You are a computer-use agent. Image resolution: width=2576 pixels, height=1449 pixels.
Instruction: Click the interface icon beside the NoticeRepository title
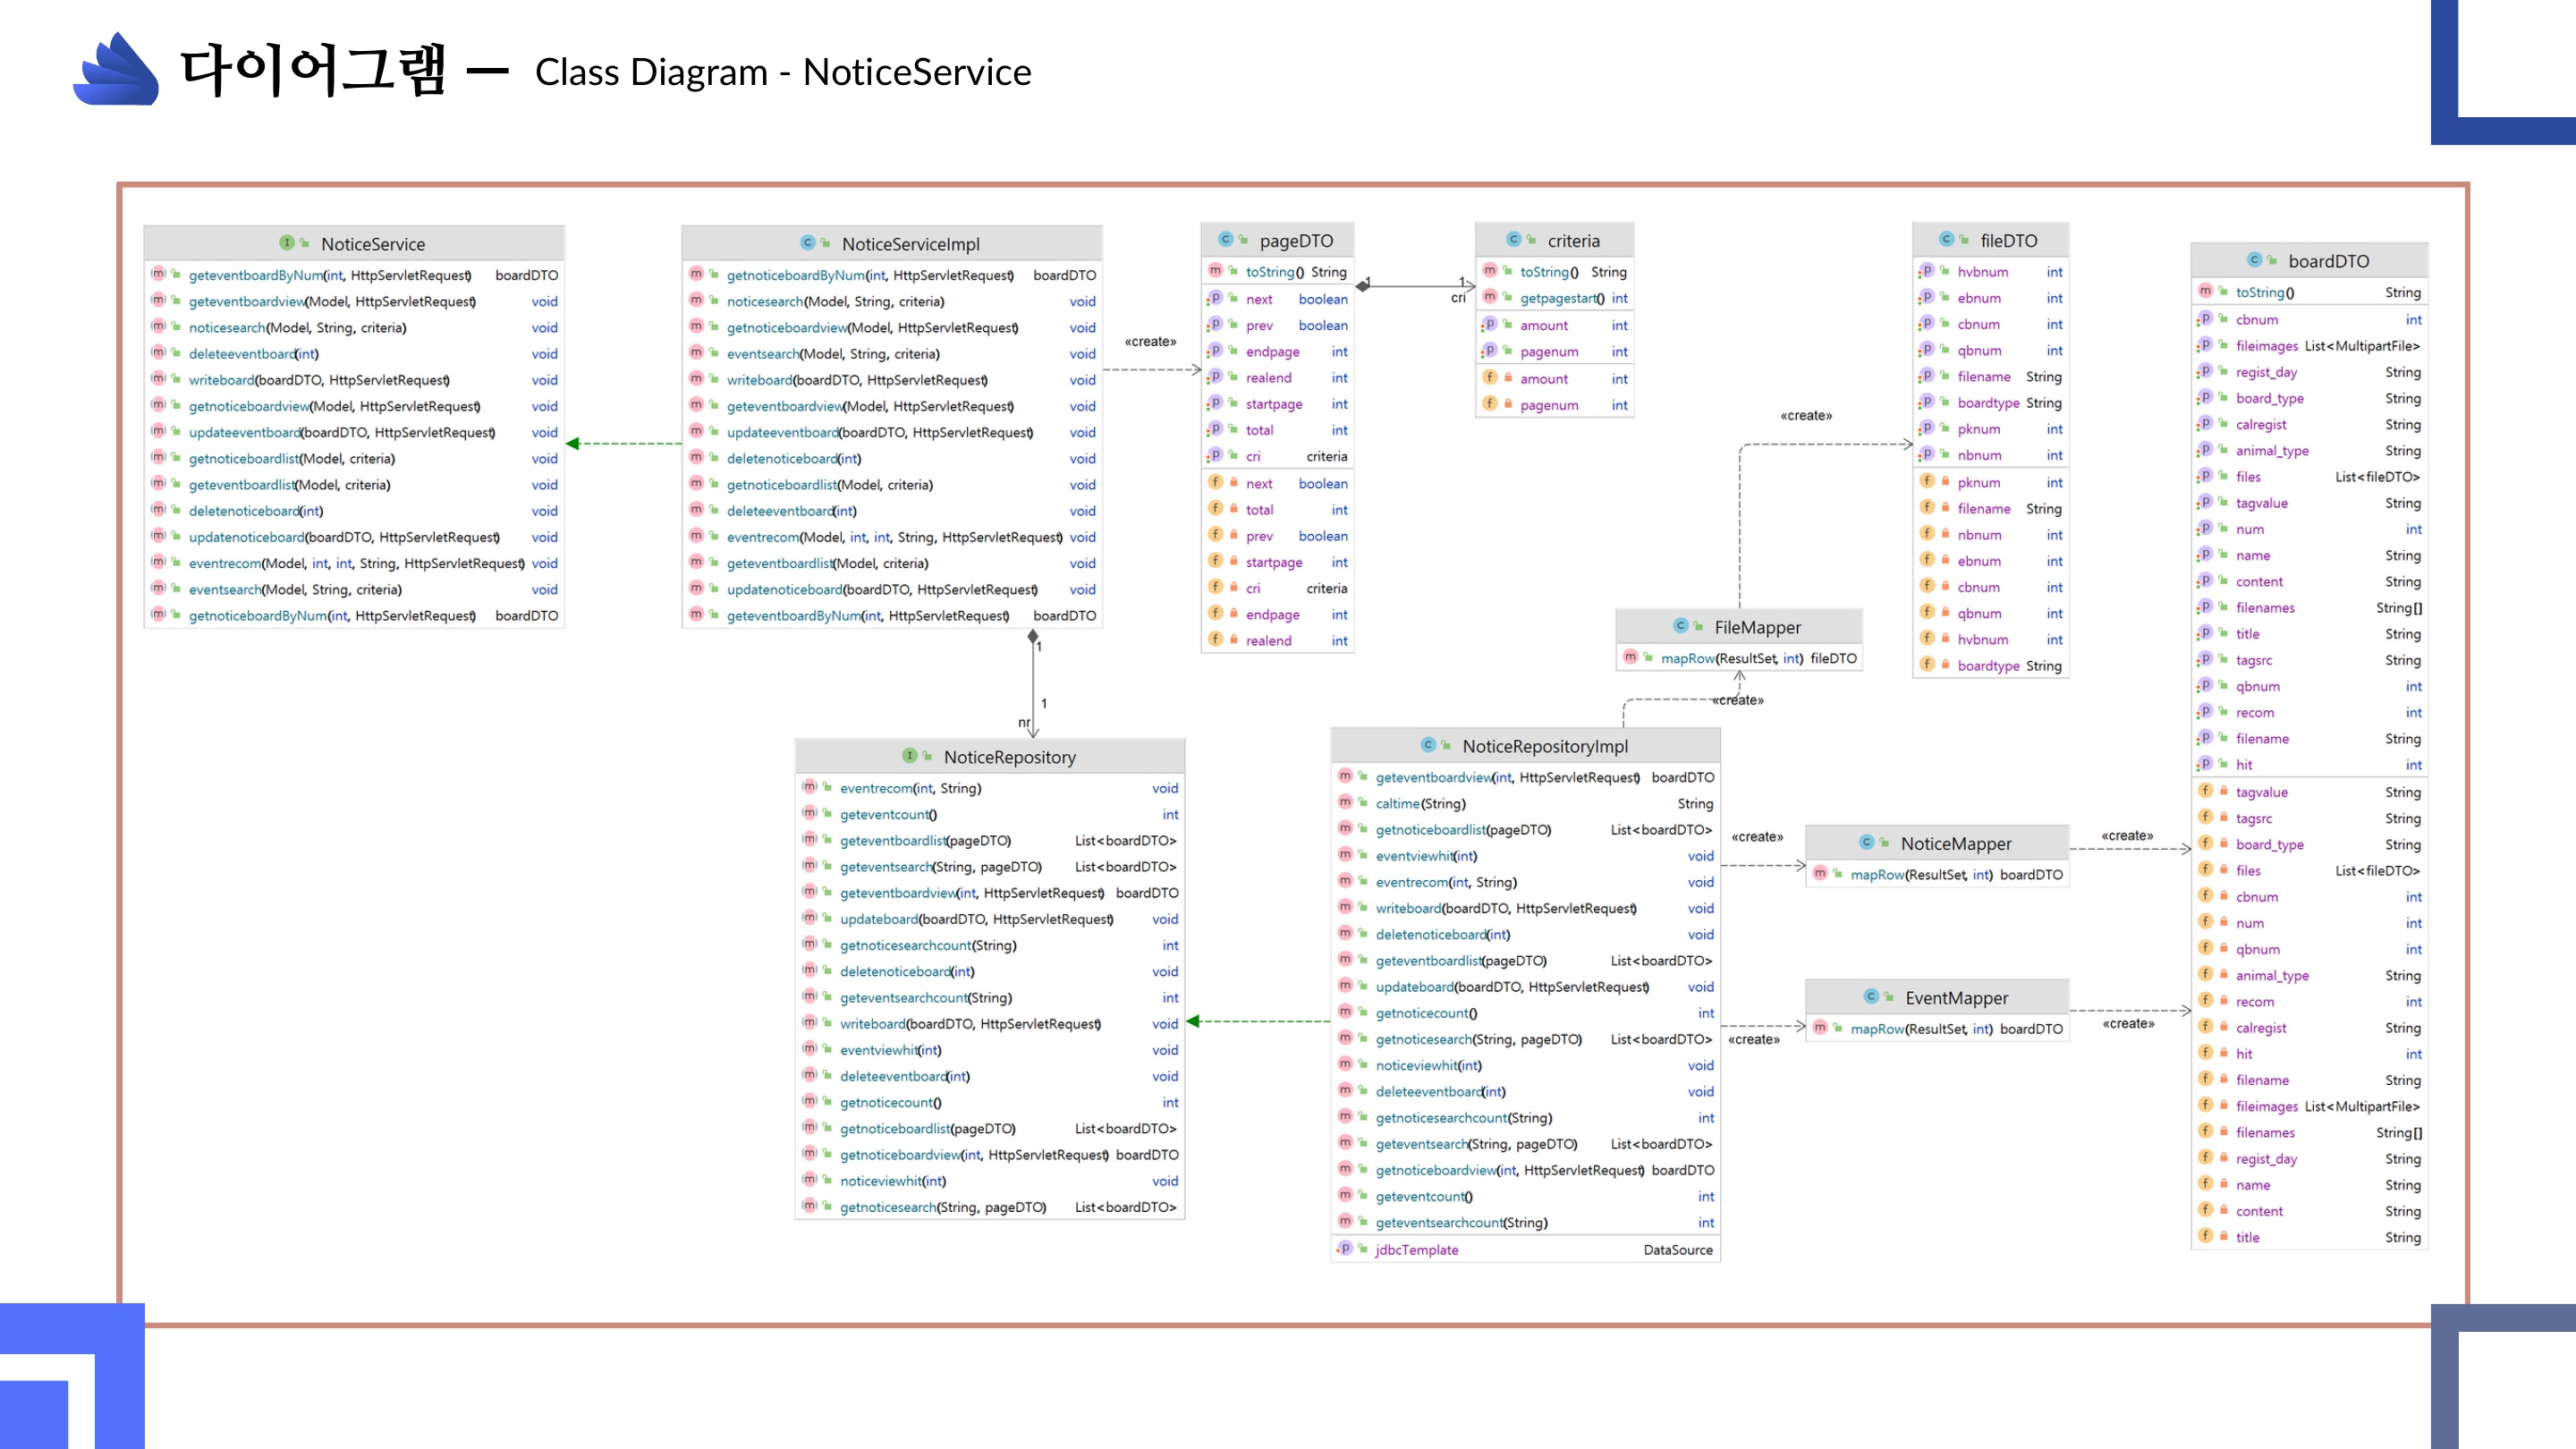click(910, 756)
